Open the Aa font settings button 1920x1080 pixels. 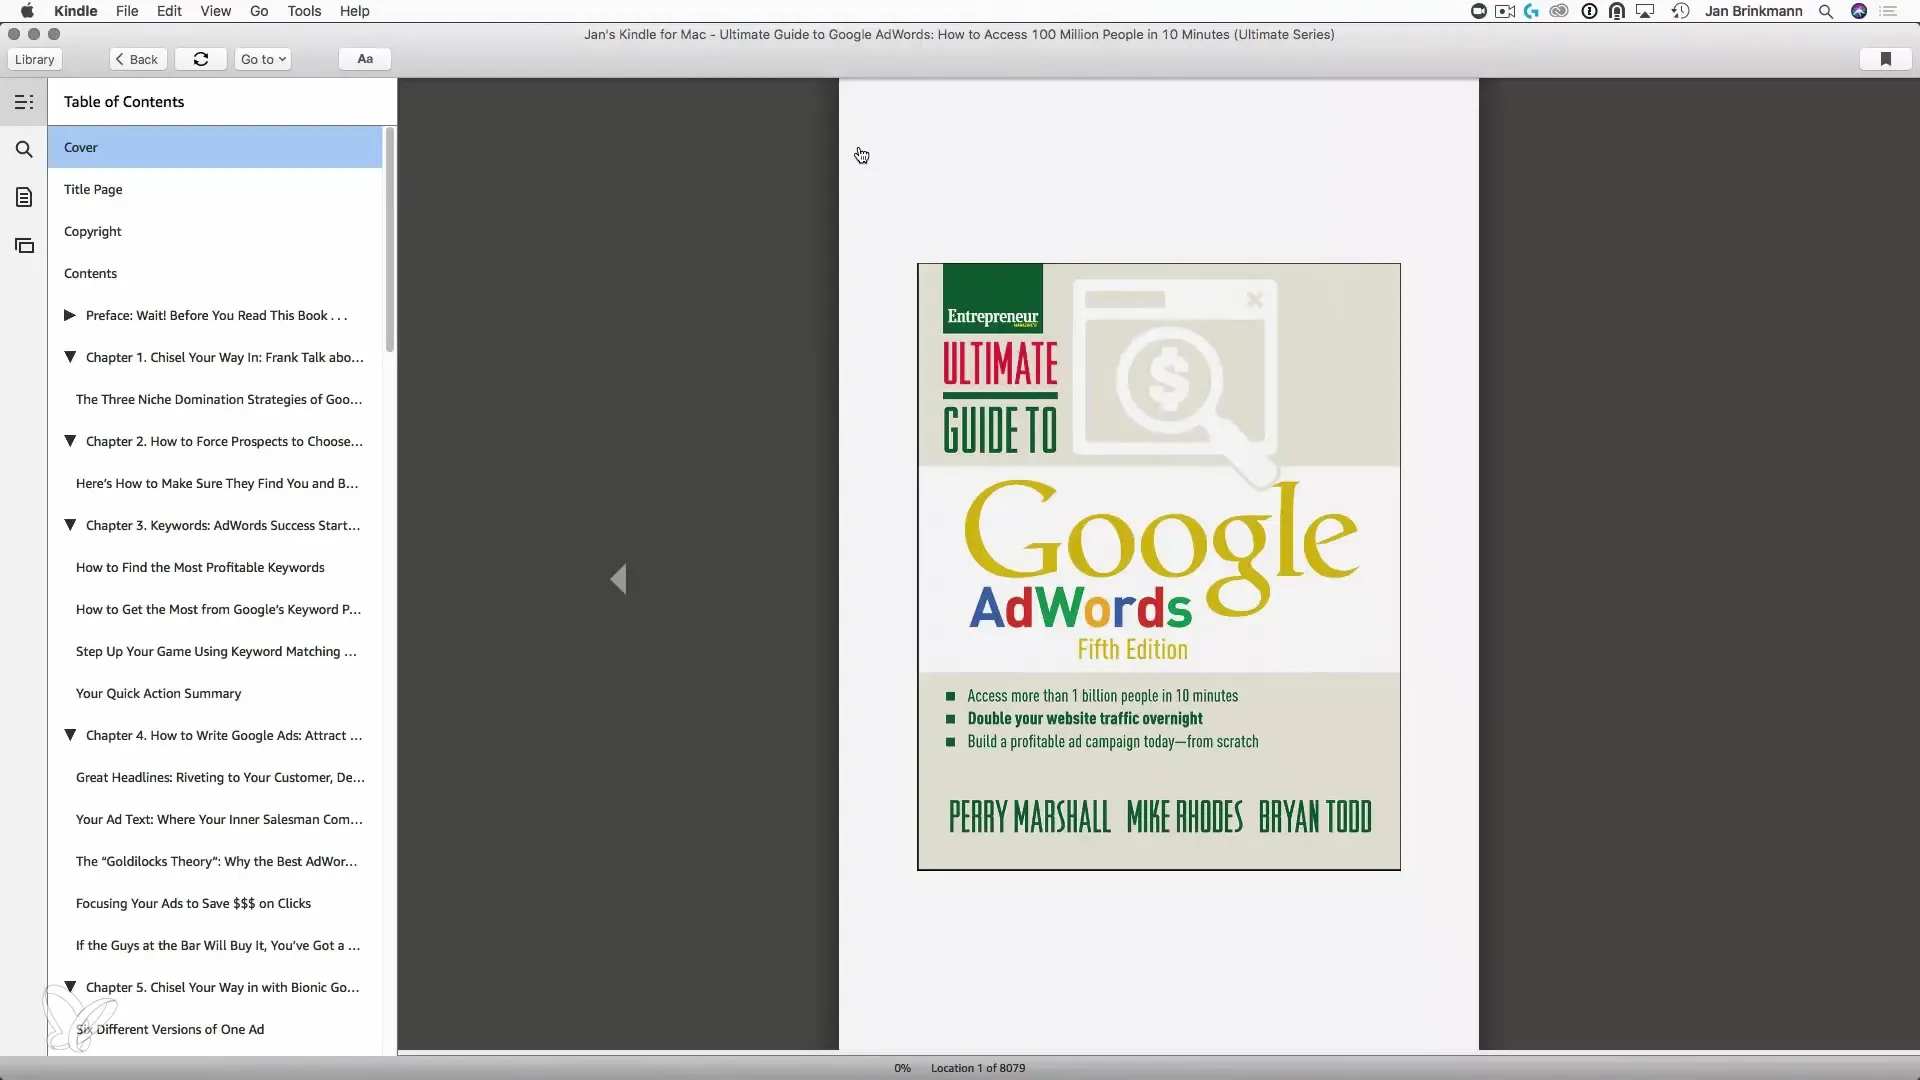365,59
